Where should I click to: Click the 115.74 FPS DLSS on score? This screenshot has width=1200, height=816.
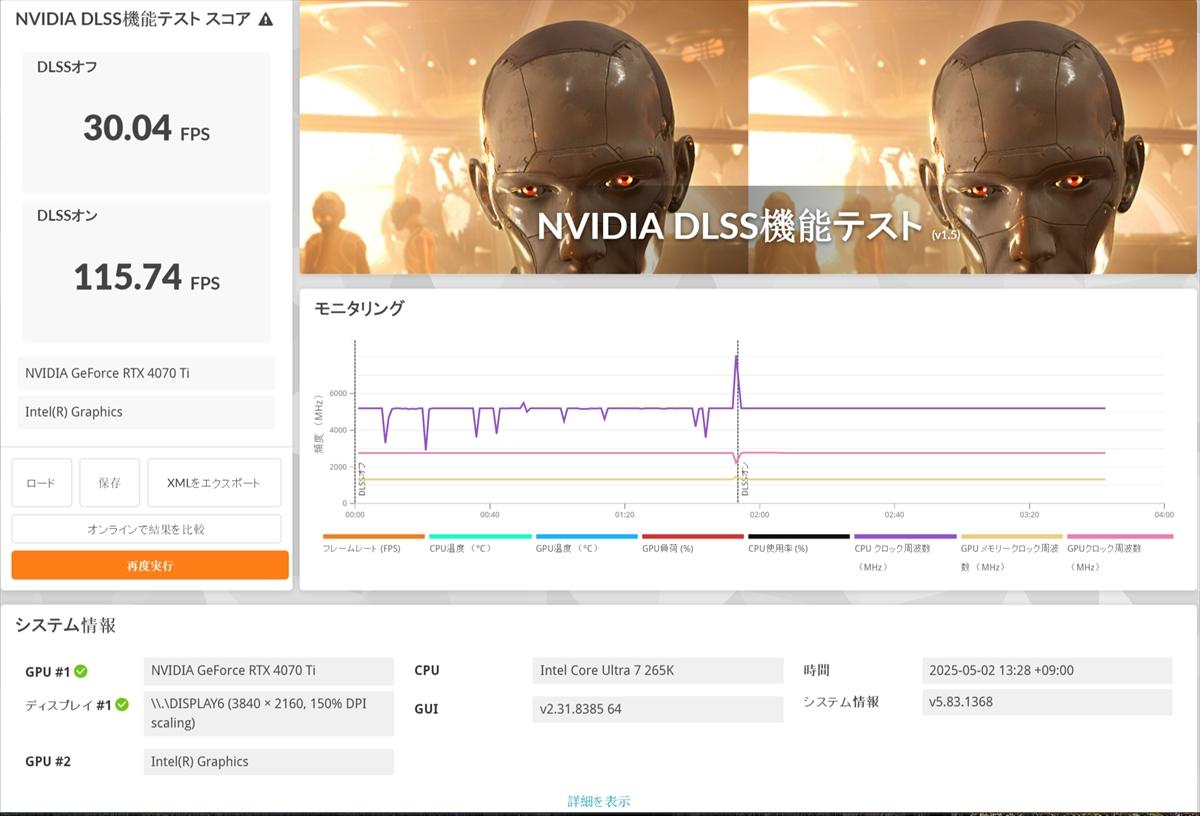pos(146,277)
